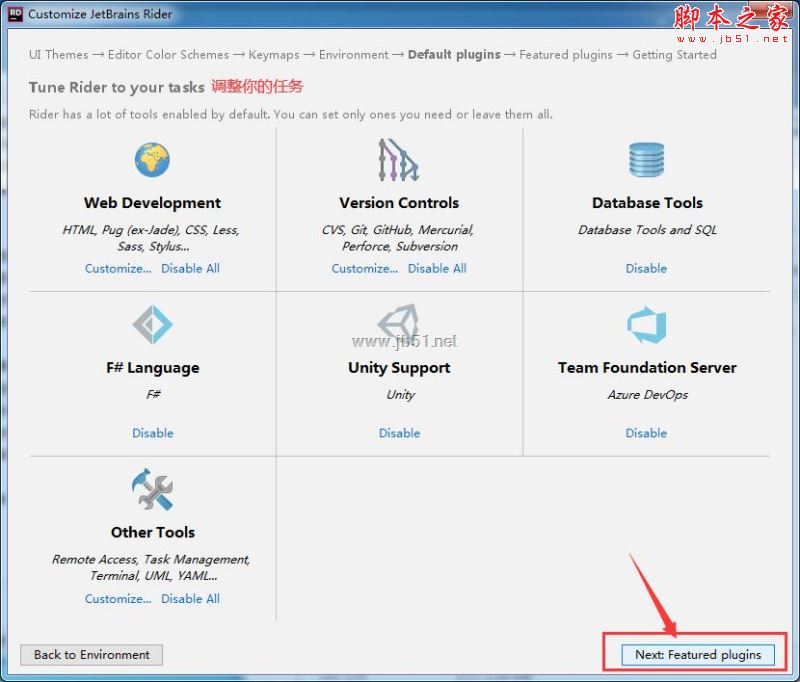Disable the Unity Support plugin
This screenshot has height=682, width=800.
click(x=399, y=433)
